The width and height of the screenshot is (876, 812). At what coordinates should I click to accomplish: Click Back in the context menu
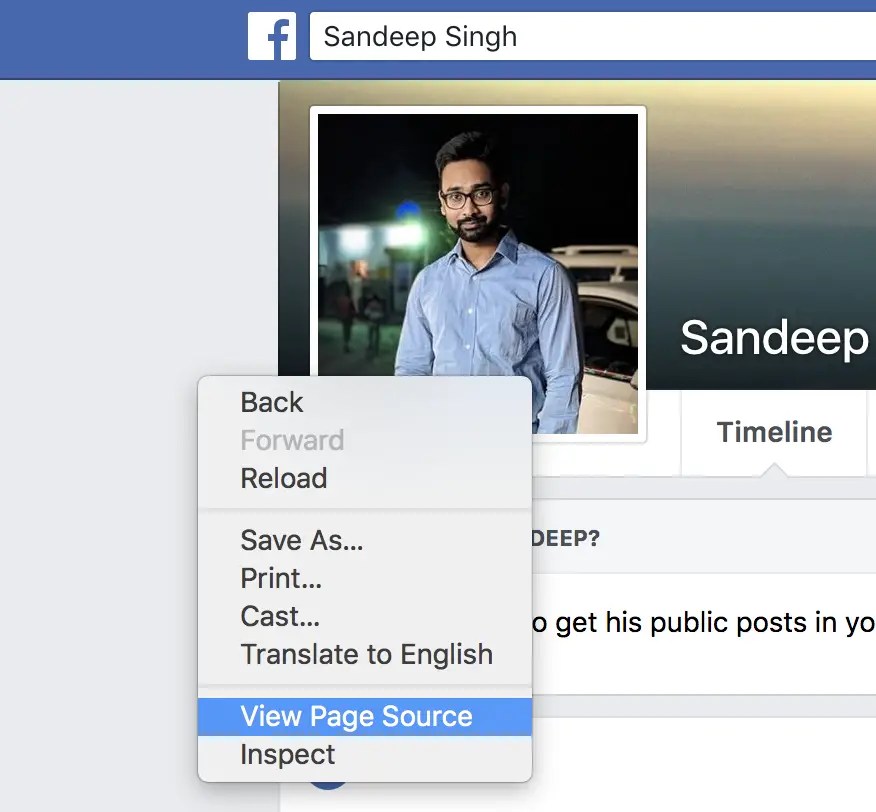[x=271, y=402]
